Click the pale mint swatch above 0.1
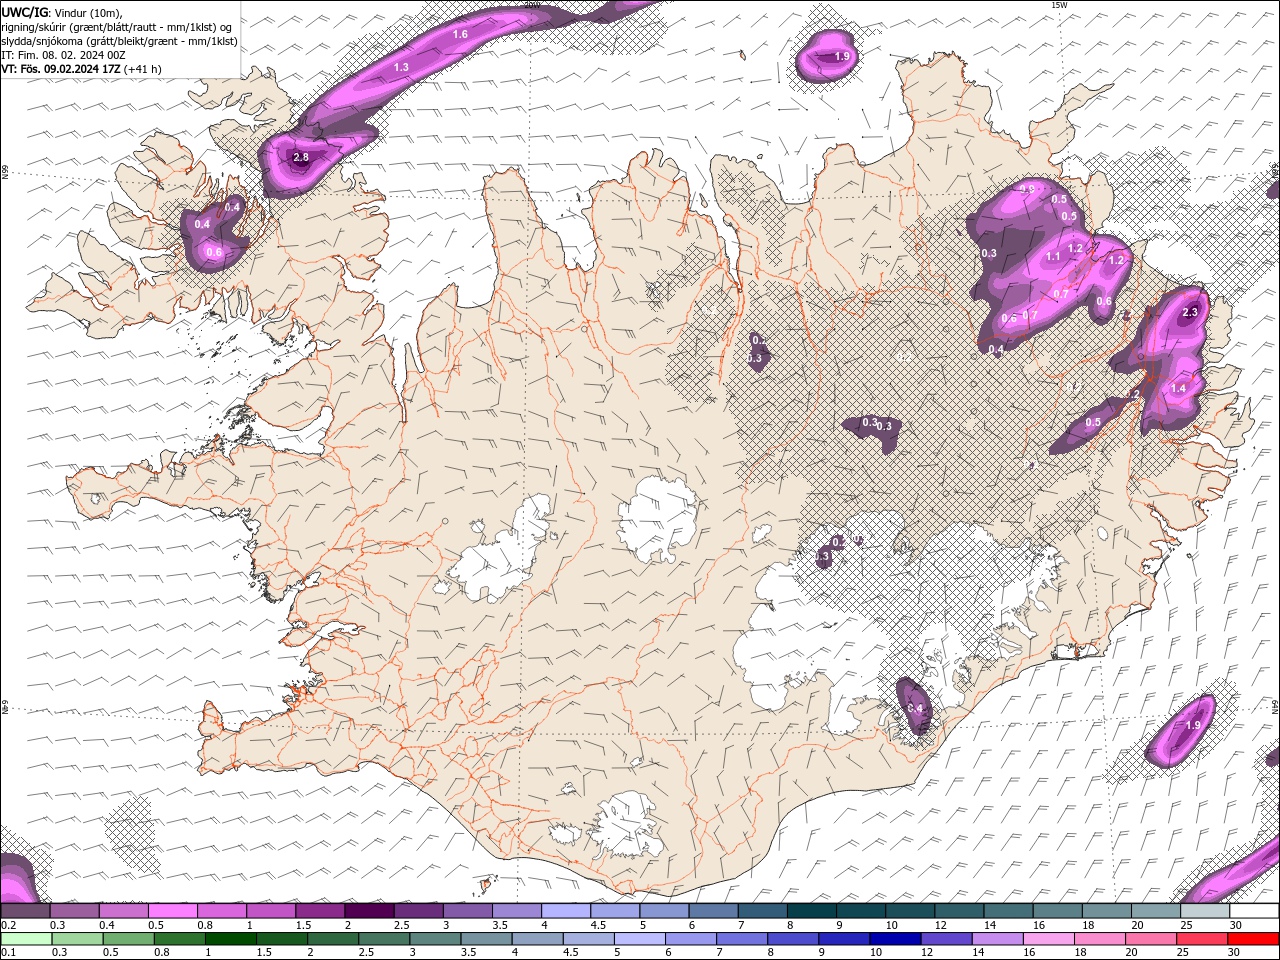1280x960 pixels. pos(25,939)
